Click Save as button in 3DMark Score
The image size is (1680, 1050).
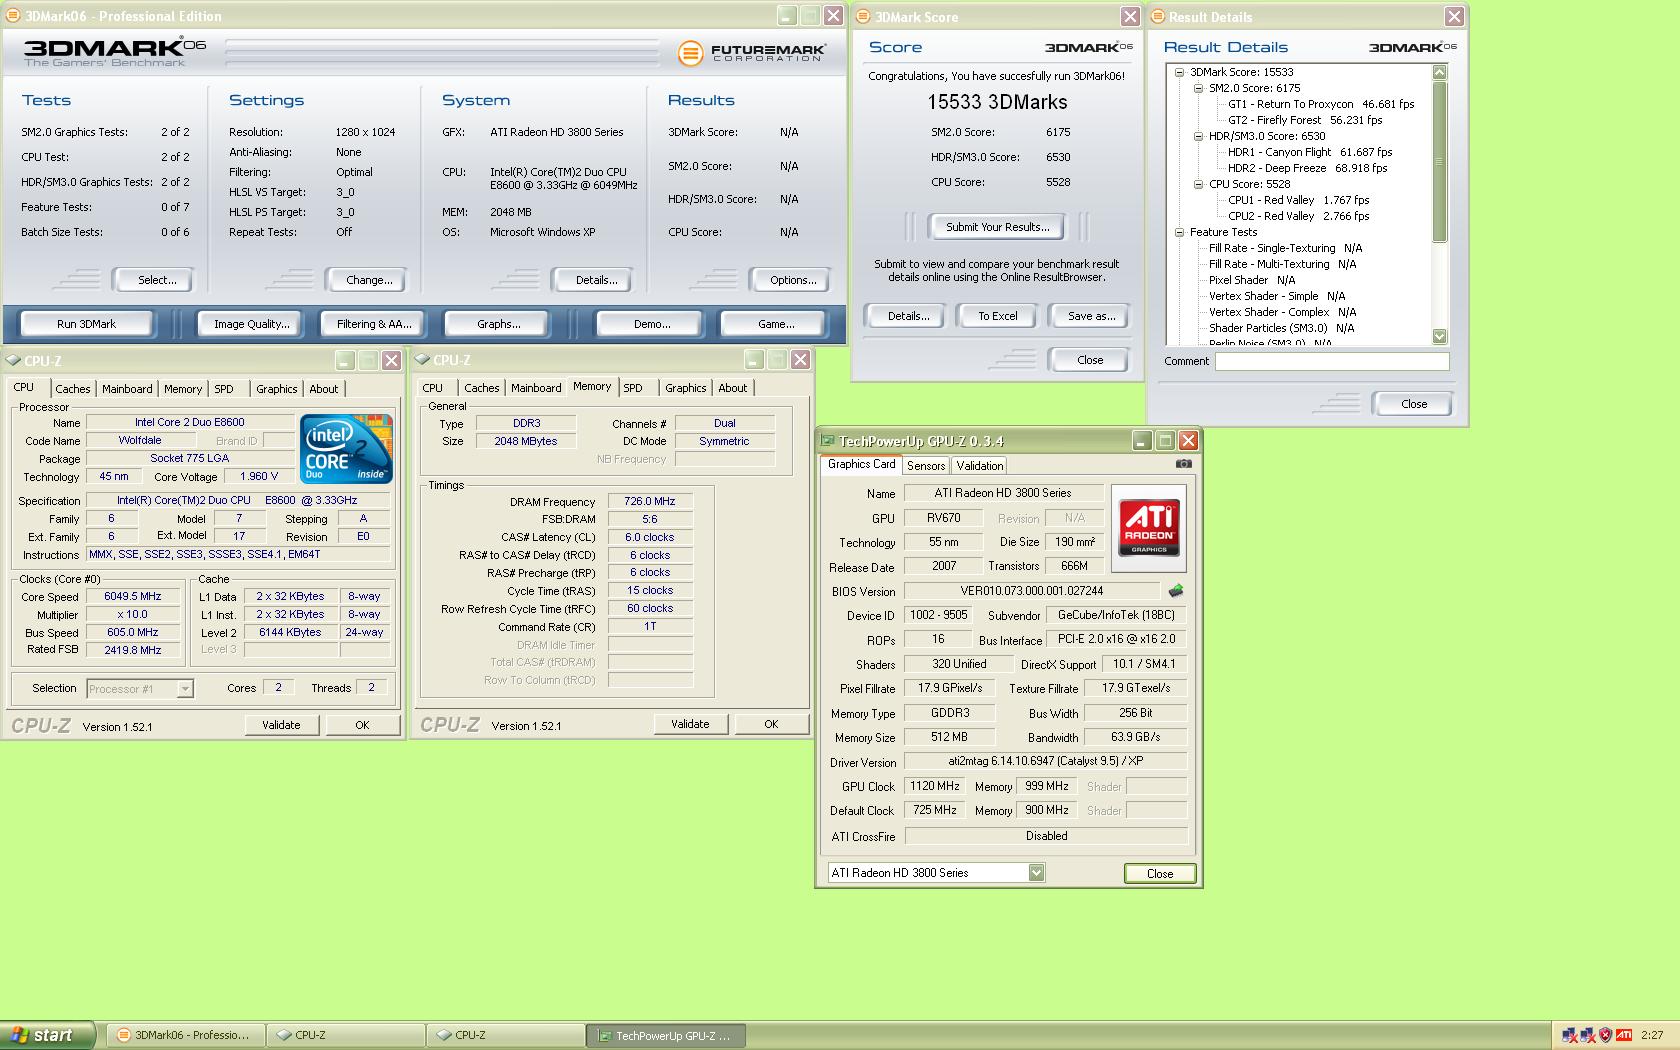(1091, 316)
